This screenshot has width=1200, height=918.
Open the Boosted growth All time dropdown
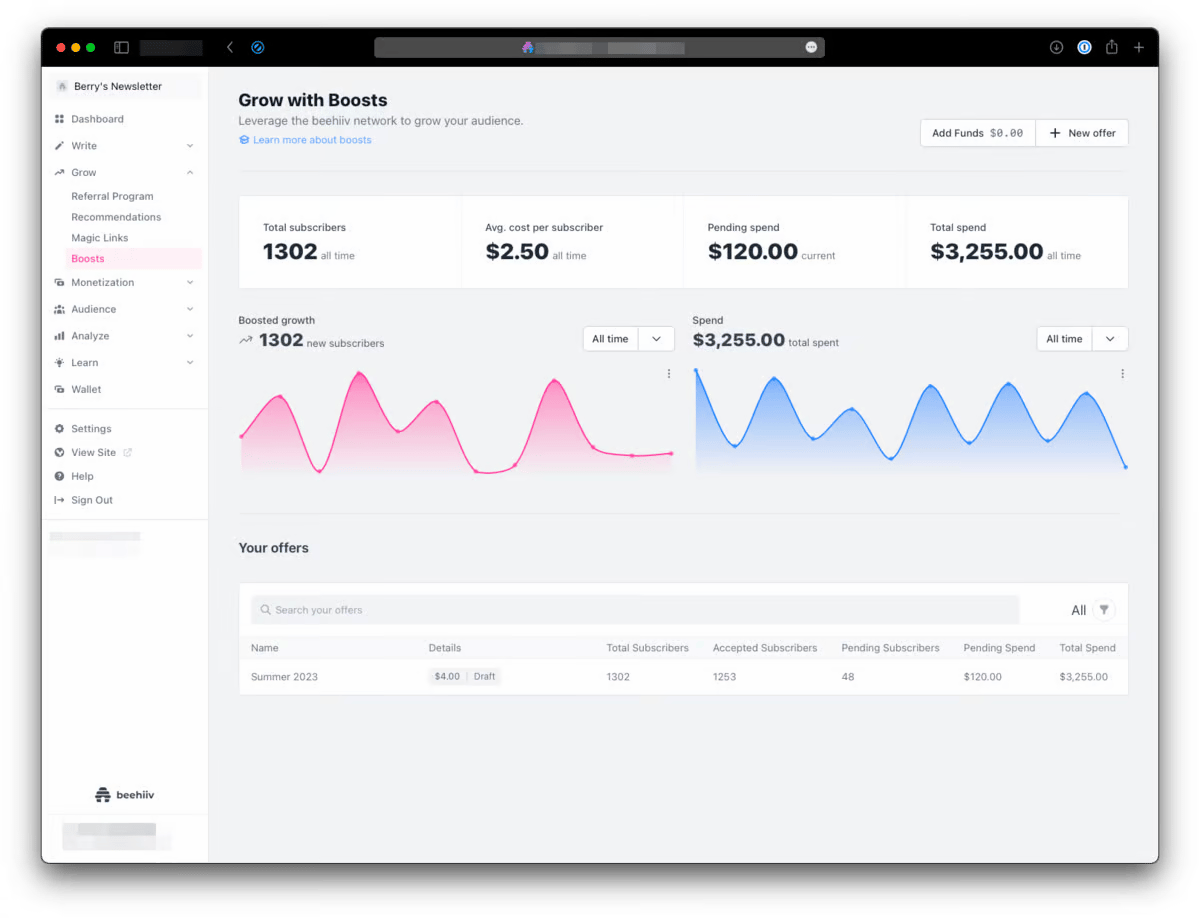tap(628, 339)
